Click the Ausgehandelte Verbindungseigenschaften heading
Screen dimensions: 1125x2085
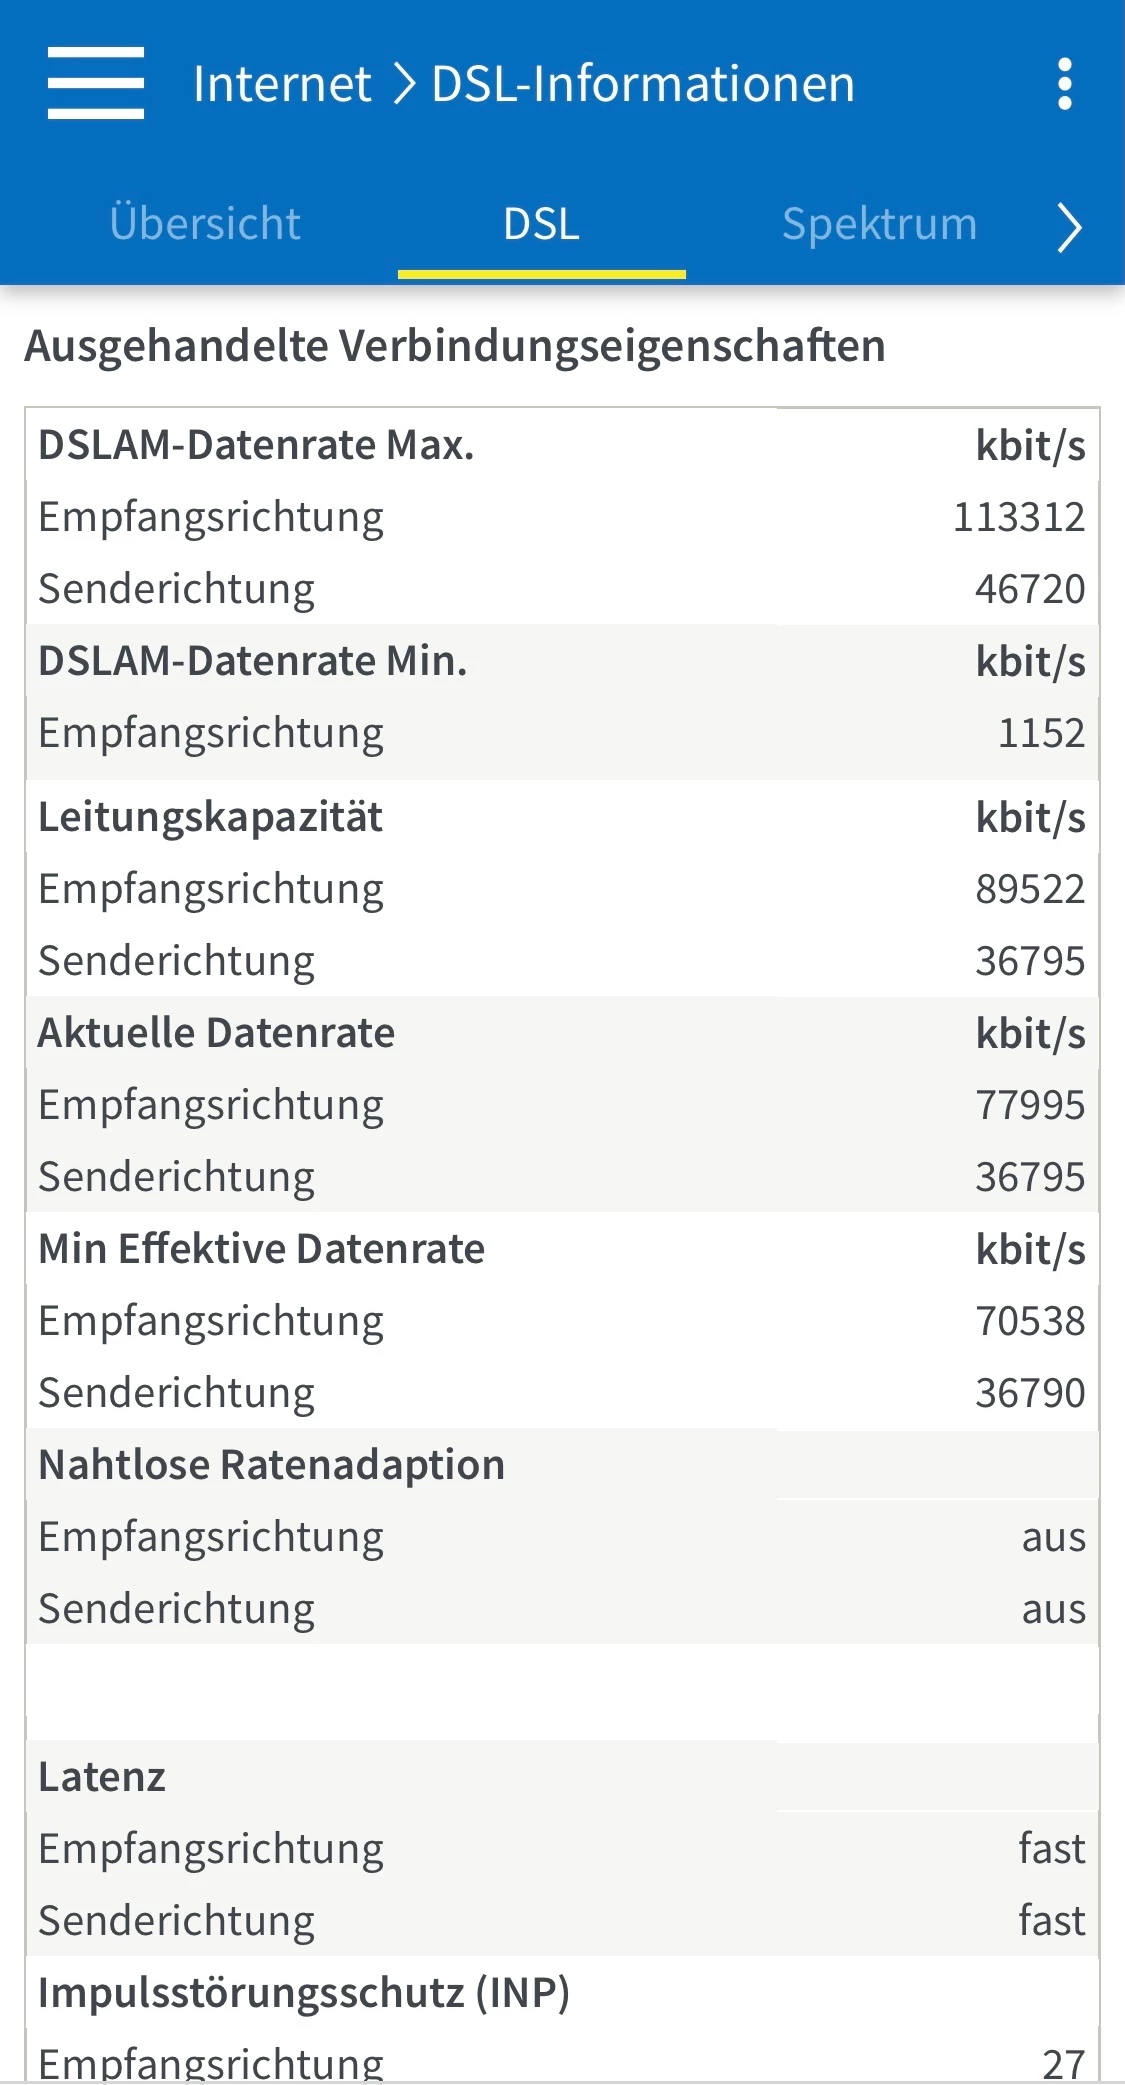(x=455, y=346)
